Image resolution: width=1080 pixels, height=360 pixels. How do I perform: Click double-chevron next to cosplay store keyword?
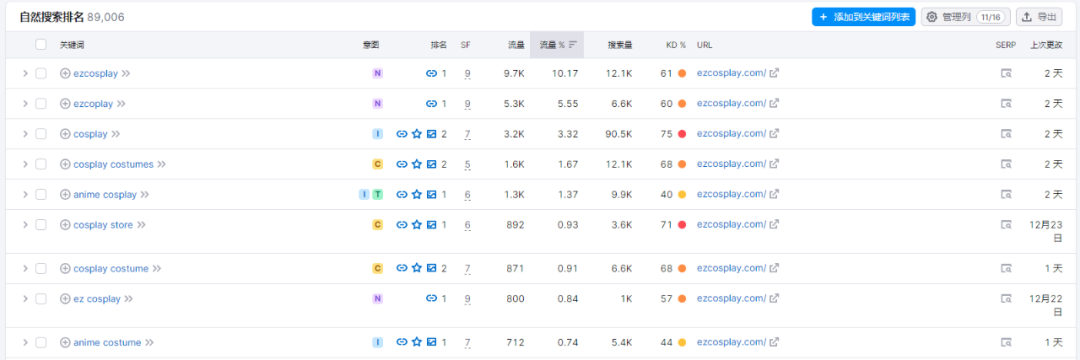click(x=141, y=224)
